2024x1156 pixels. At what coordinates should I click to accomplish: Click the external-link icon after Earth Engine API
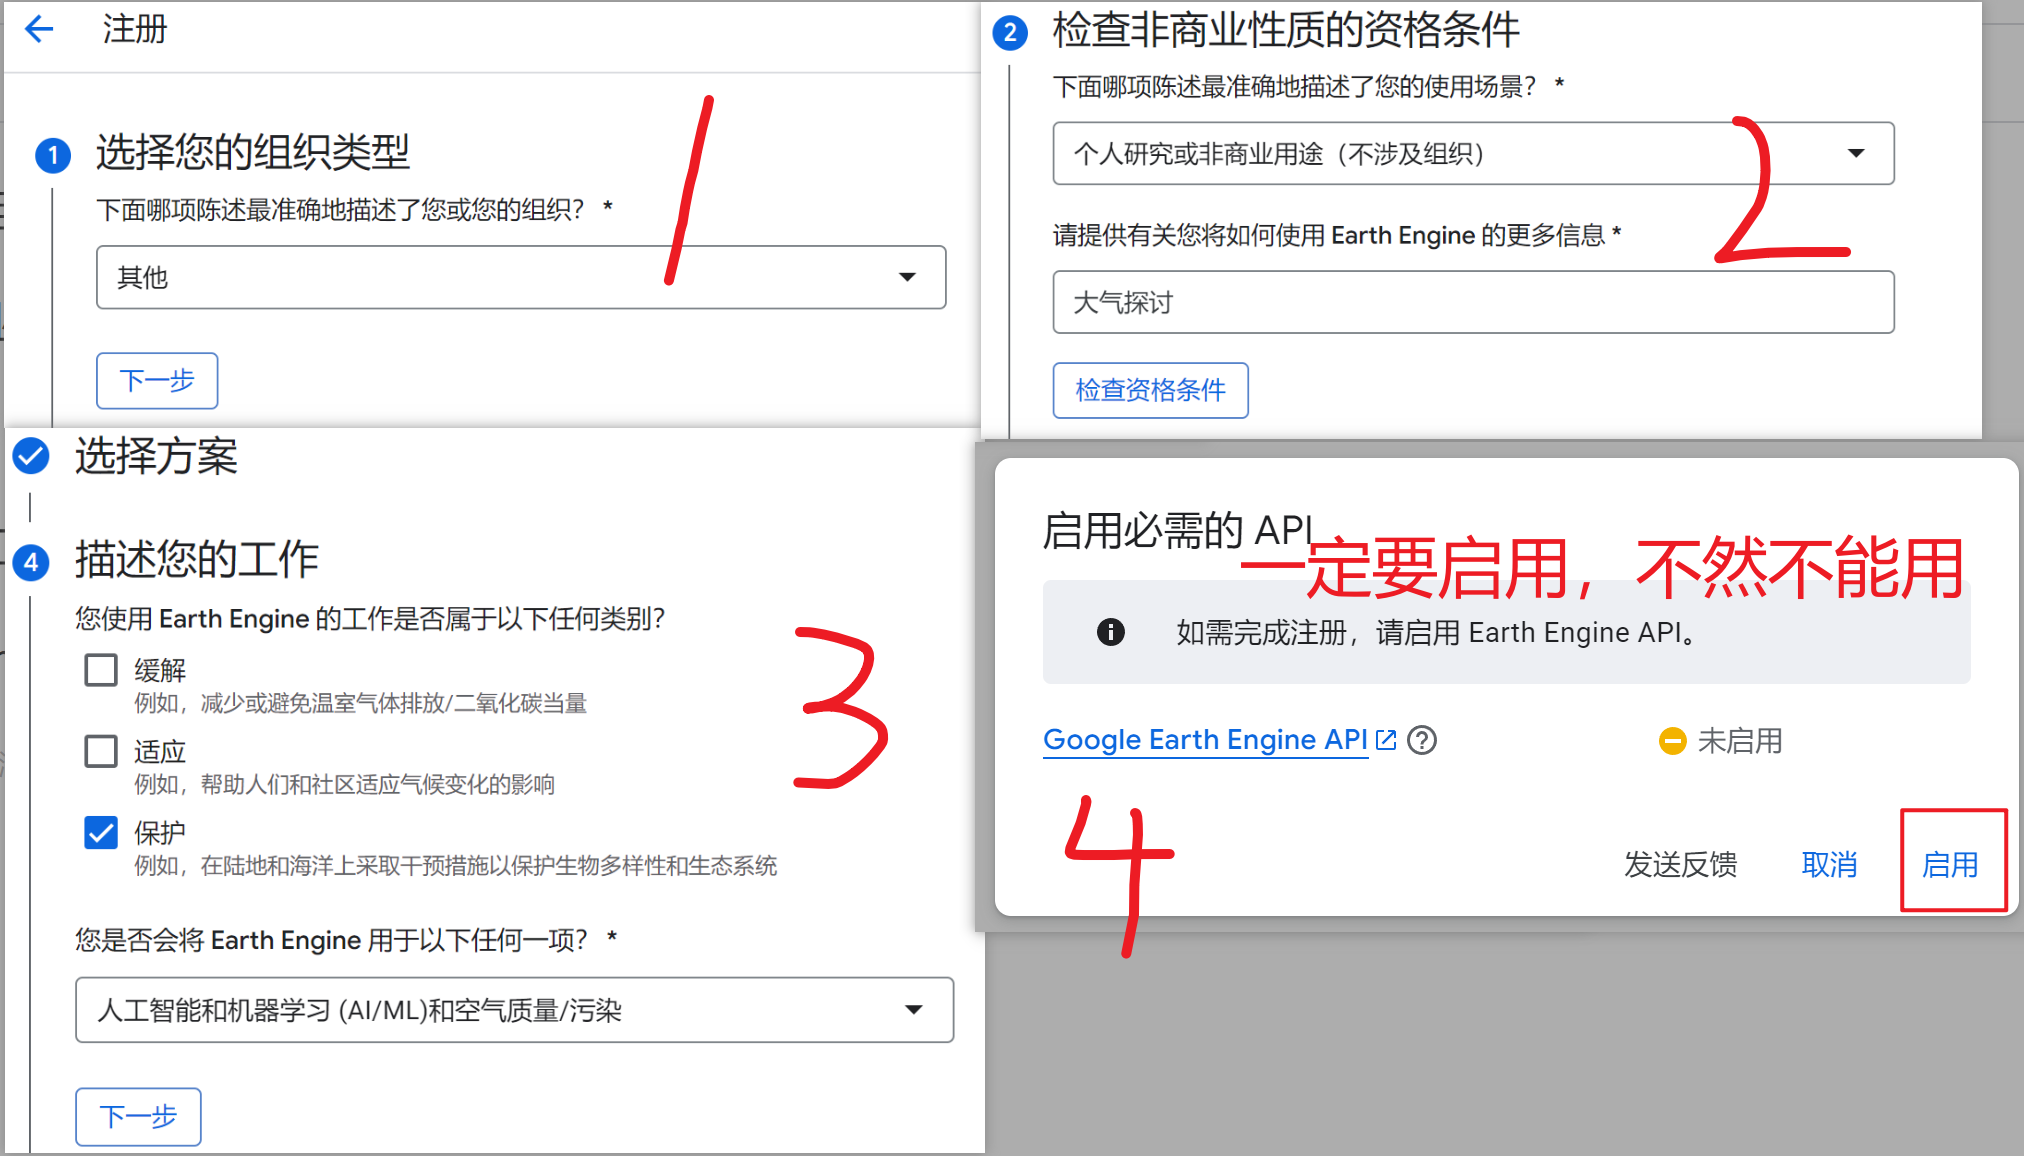(1386, 740)
